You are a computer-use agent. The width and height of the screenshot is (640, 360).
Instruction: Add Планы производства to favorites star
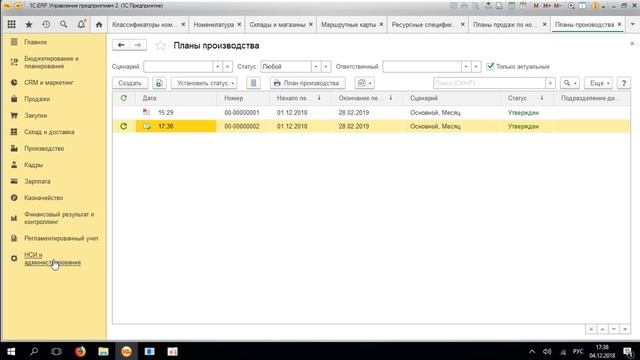pos(160,45)
